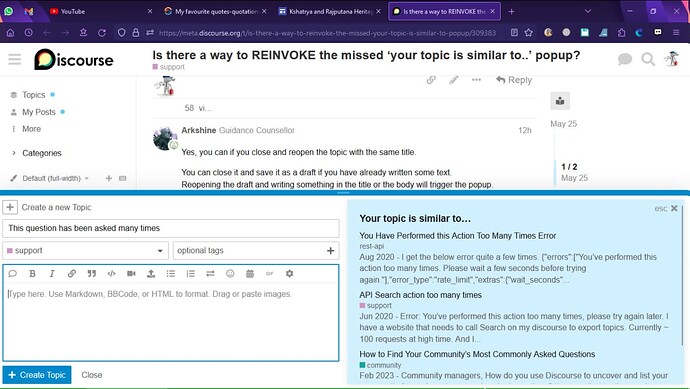Open the chat bubble icon in Discourse header
Image resolution: width=690 pixels, height=389 pixels.
(x=624, y=59)
